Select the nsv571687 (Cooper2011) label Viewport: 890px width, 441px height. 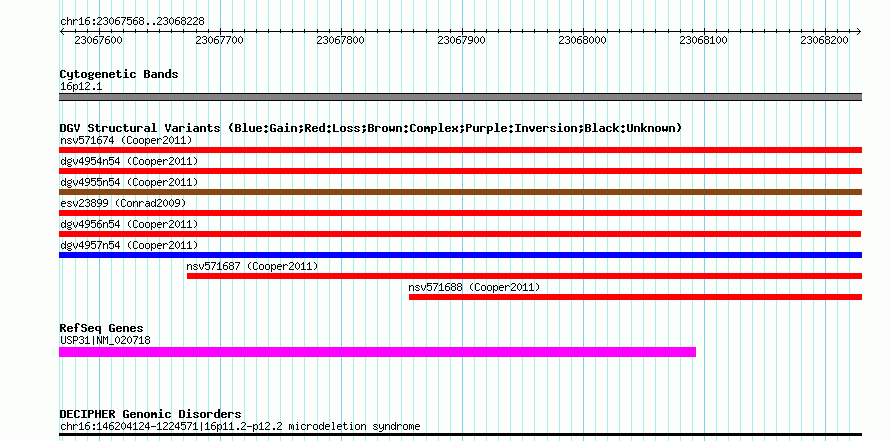tap(252, 266)
